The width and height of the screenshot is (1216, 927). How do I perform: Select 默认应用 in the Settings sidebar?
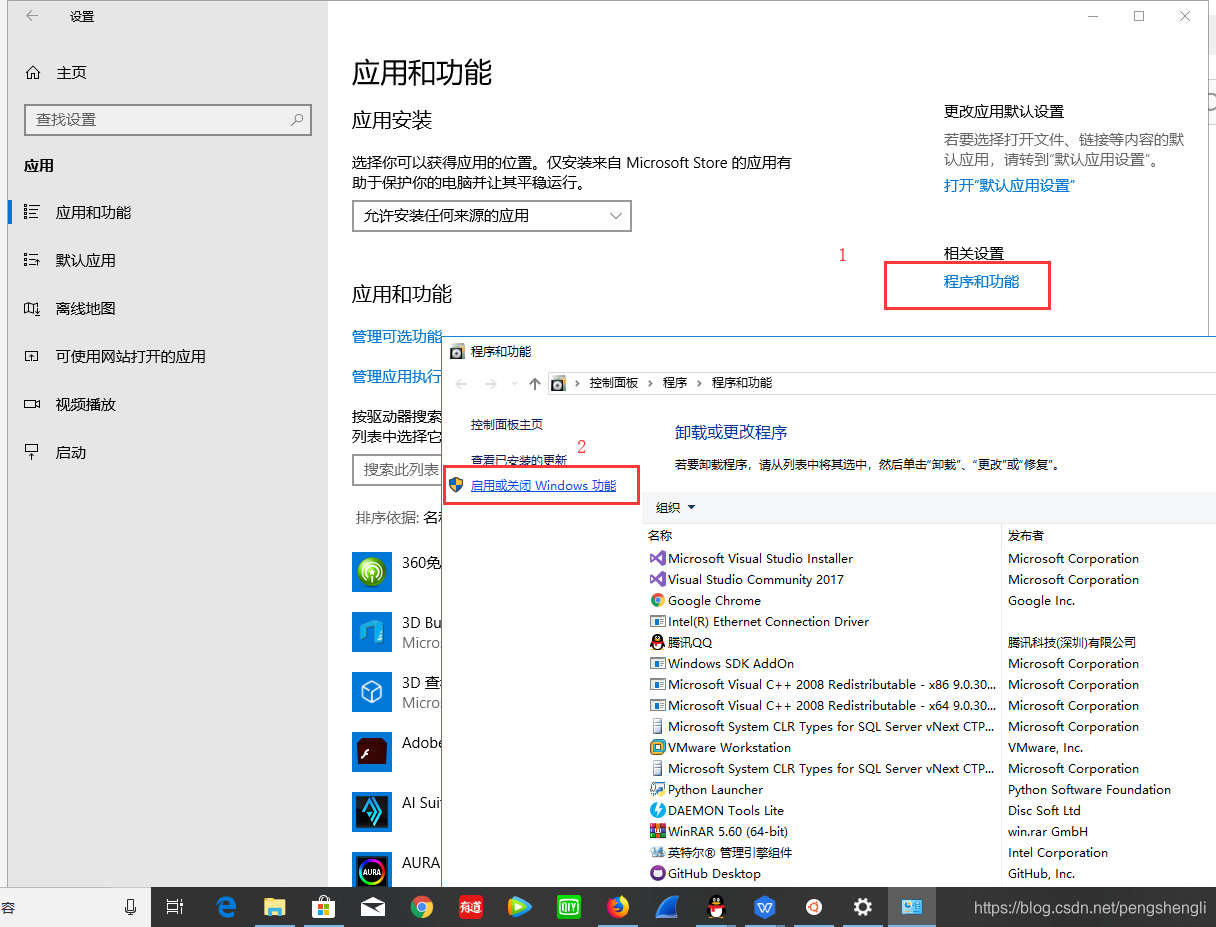tap(85, 260)
